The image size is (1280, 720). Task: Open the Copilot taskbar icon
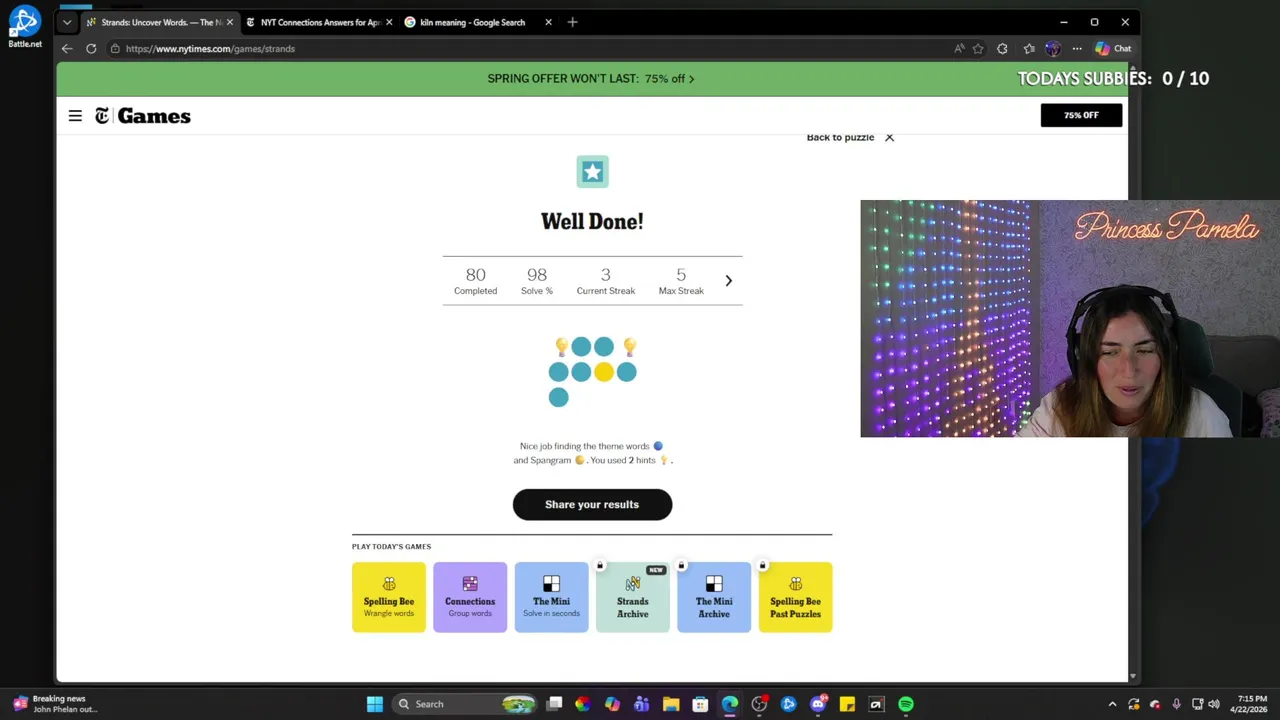pos(612,704)
